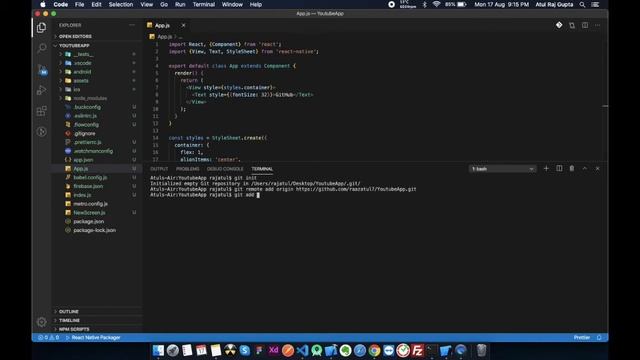Split the terminal panel

pos(559,169)
